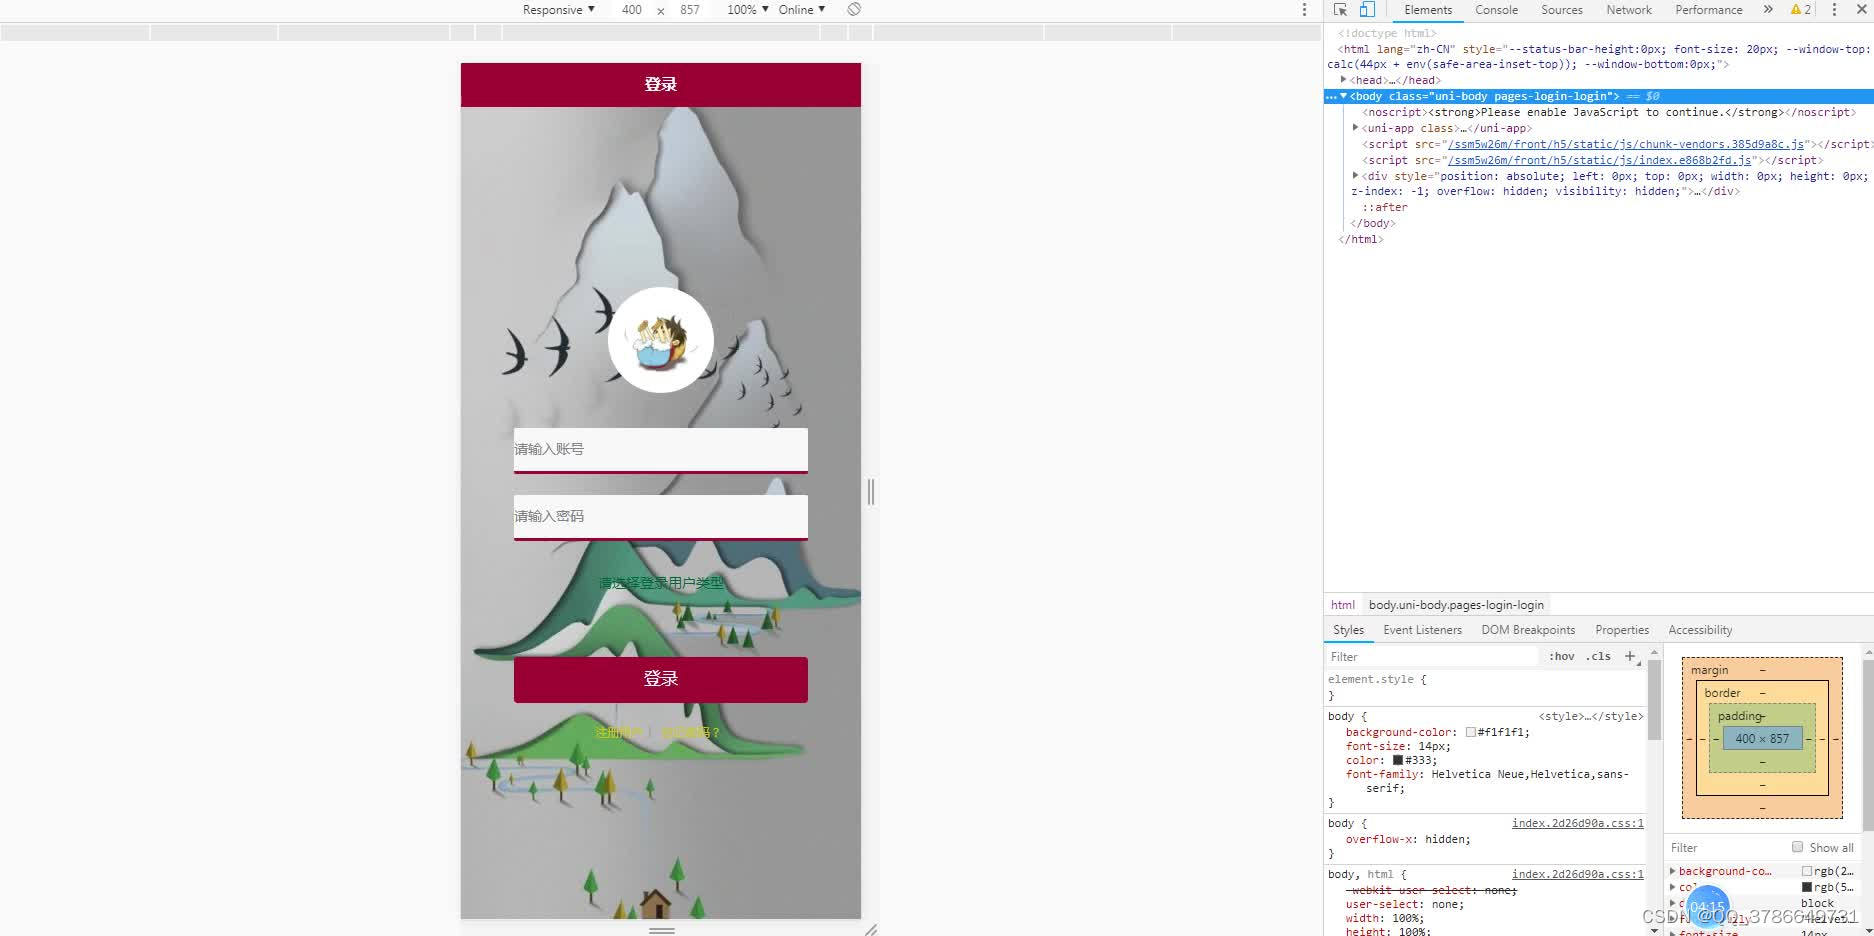The image size is (1874, 936).
Task: Toggle .cls element classes panel
Action: click(x=1598, y=656)
